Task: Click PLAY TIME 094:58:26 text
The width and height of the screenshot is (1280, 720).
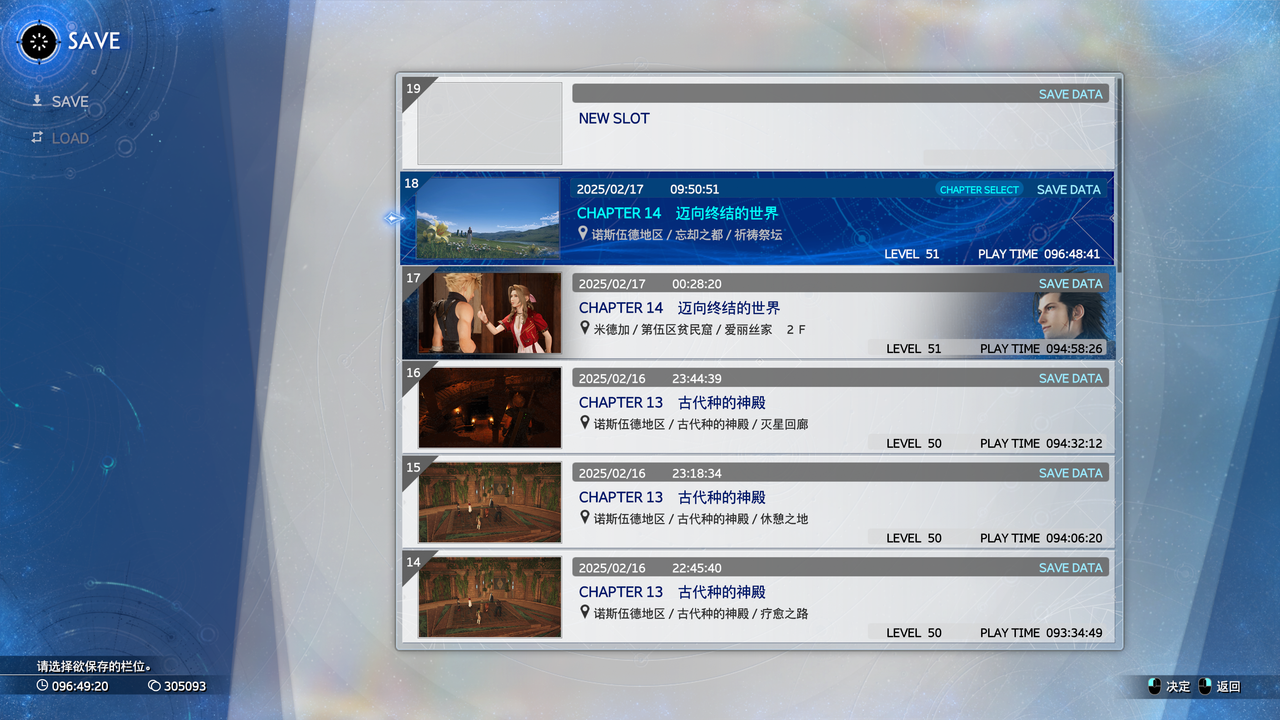Action: (x=1041, y=349)
